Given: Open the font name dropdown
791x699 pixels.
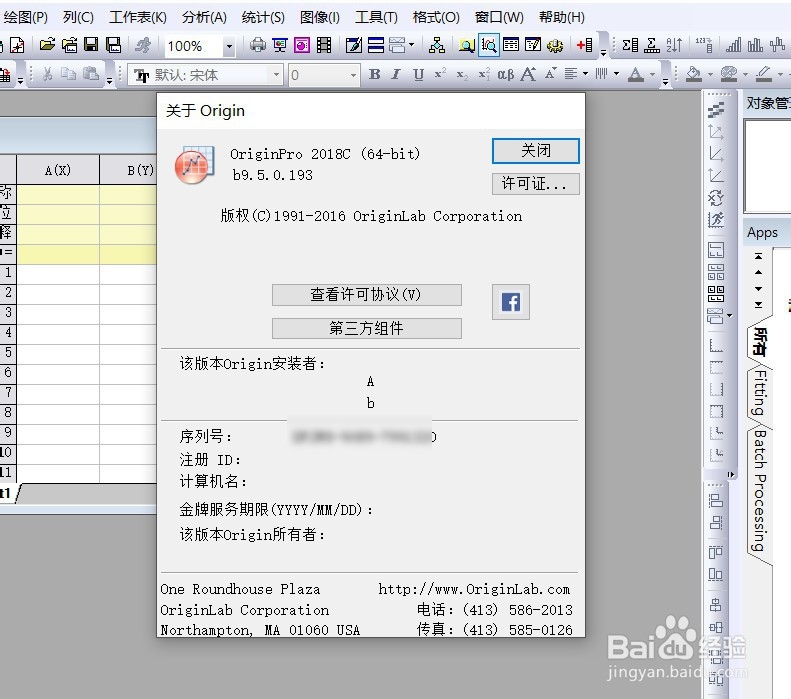Looking at the screenshot, I should pyautogui.click(x=276, y=75).
